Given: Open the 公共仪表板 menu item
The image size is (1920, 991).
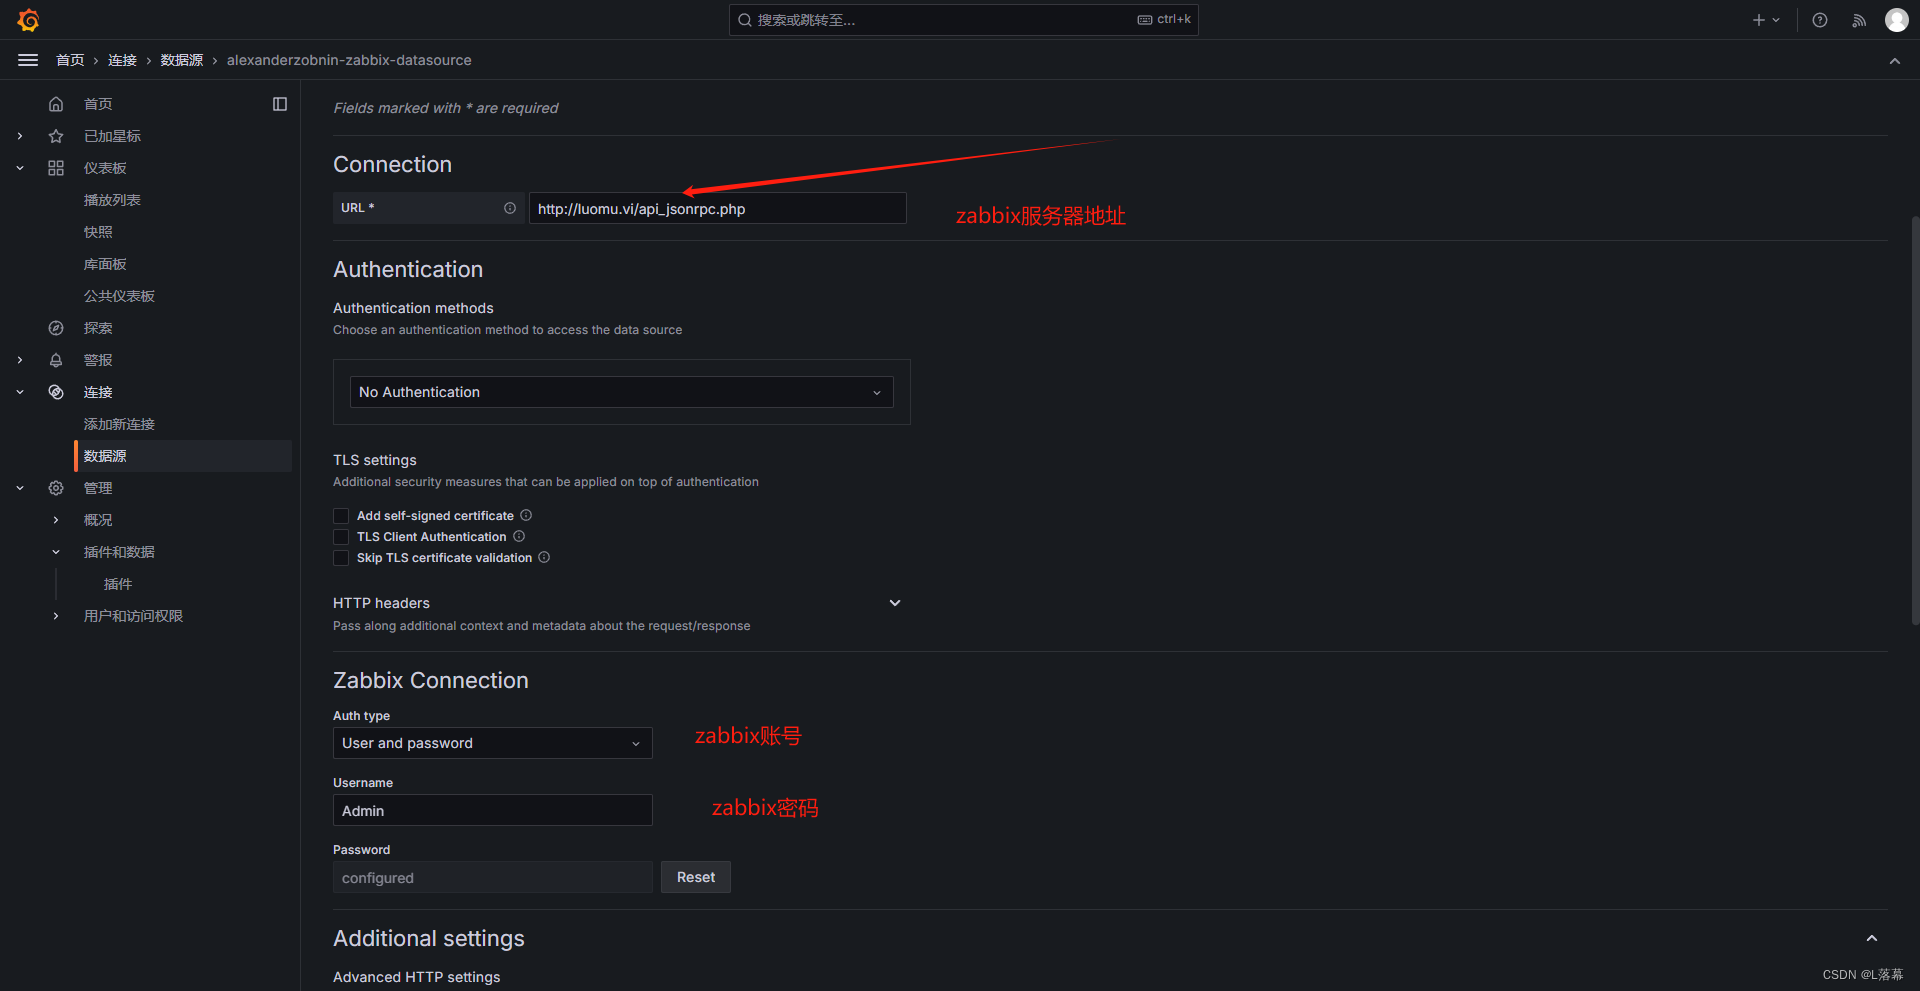Looking at the screenshot, I should click(x=119, y=296).
